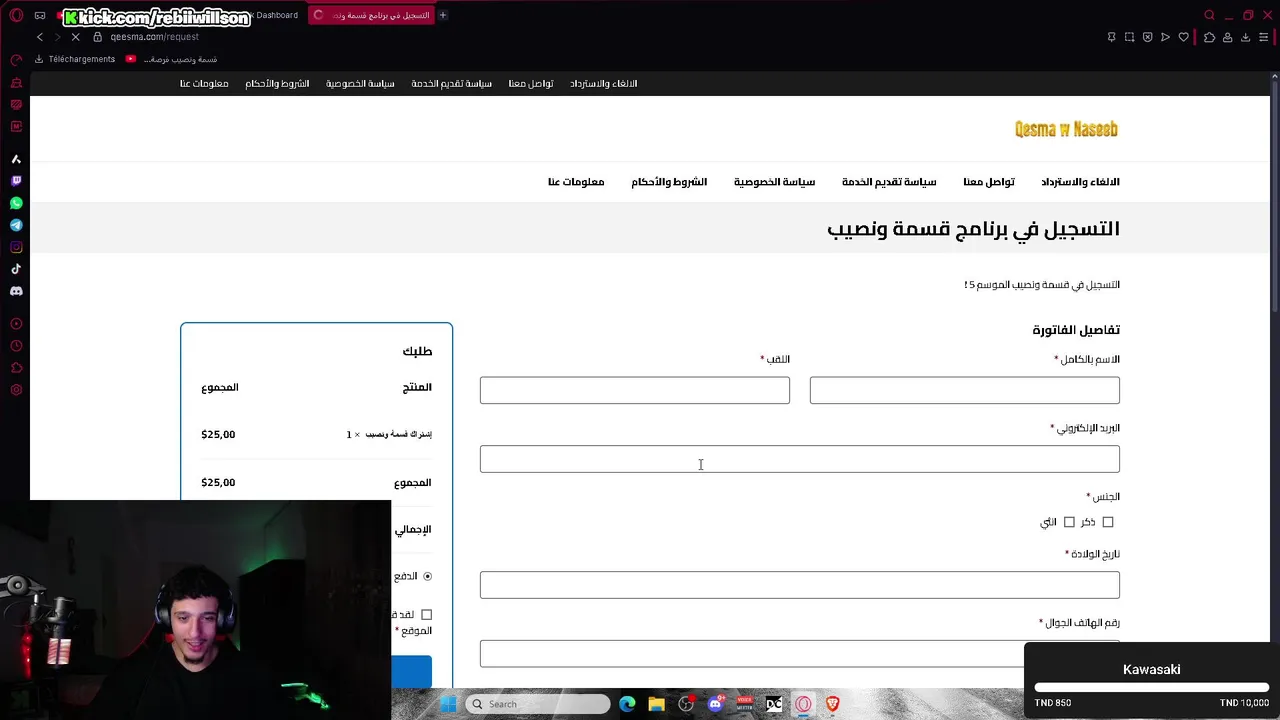
Task: Open the YouTube قسمة ونصيب bookmark
Action: [x=172, y=59]
